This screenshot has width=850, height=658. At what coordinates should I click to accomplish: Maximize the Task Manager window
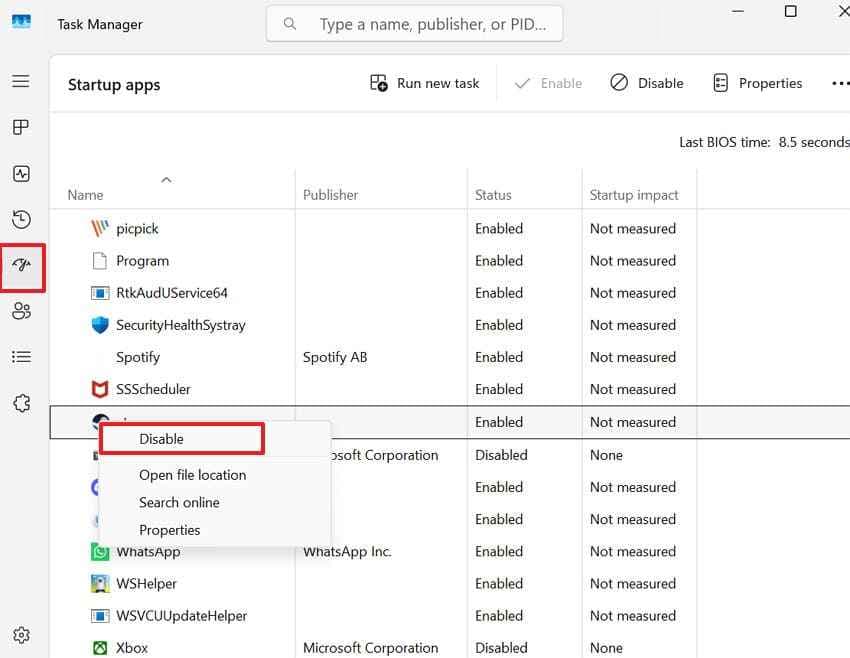pyautogui.click(x=791, y=11)
